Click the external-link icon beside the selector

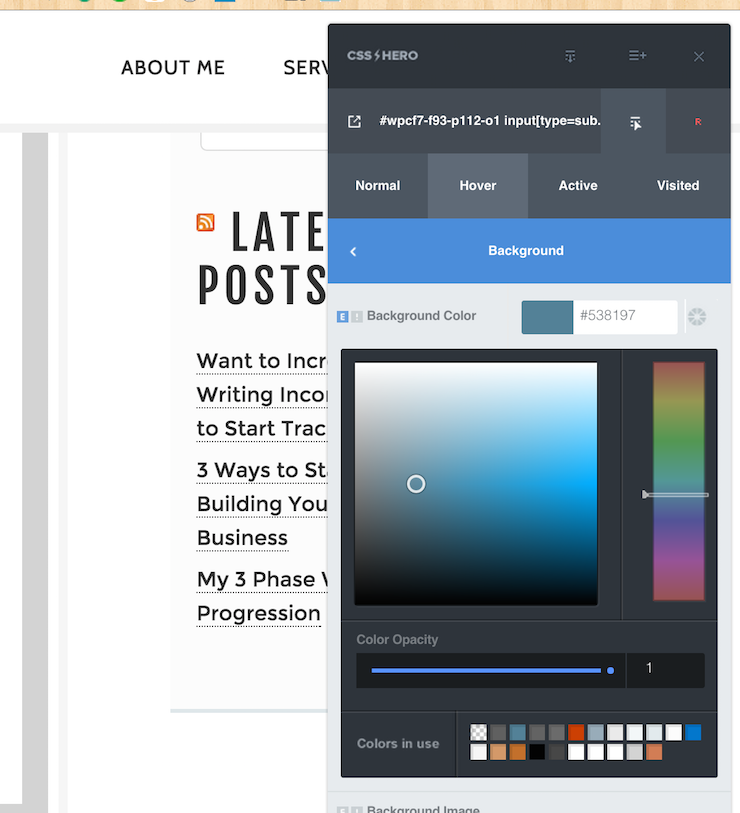point(354,121)
